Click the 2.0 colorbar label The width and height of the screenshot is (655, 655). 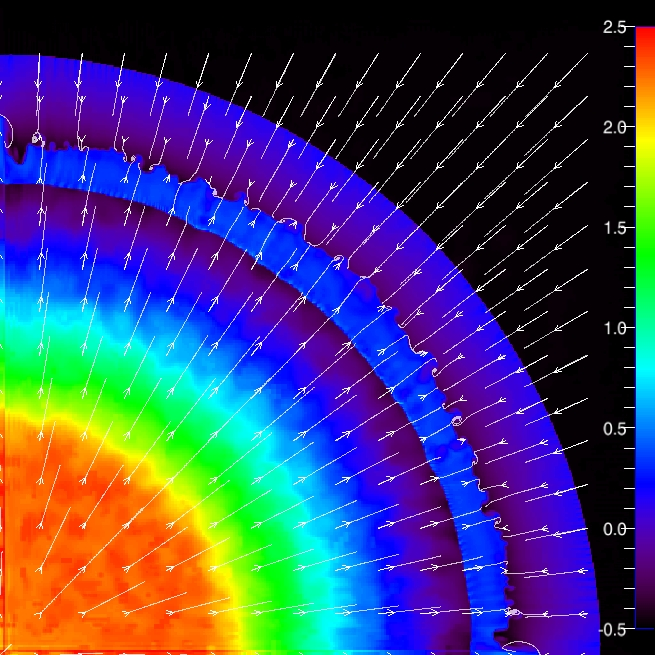point(614,127)
